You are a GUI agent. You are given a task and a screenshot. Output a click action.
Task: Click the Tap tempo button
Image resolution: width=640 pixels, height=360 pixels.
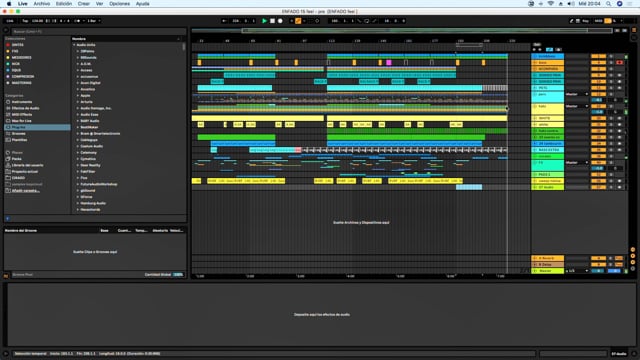tap(25, 21)
